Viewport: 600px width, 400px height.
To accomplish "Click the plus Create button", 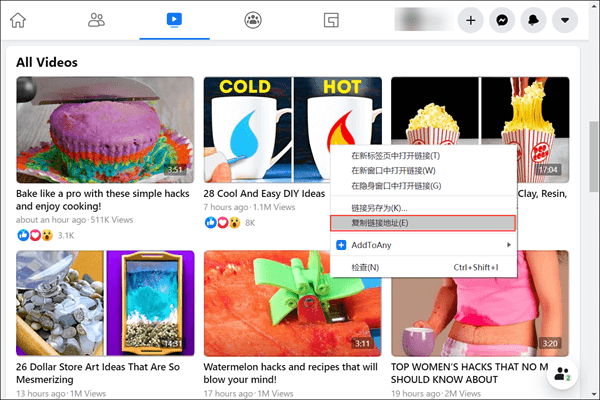I will (x=471, y=20).
